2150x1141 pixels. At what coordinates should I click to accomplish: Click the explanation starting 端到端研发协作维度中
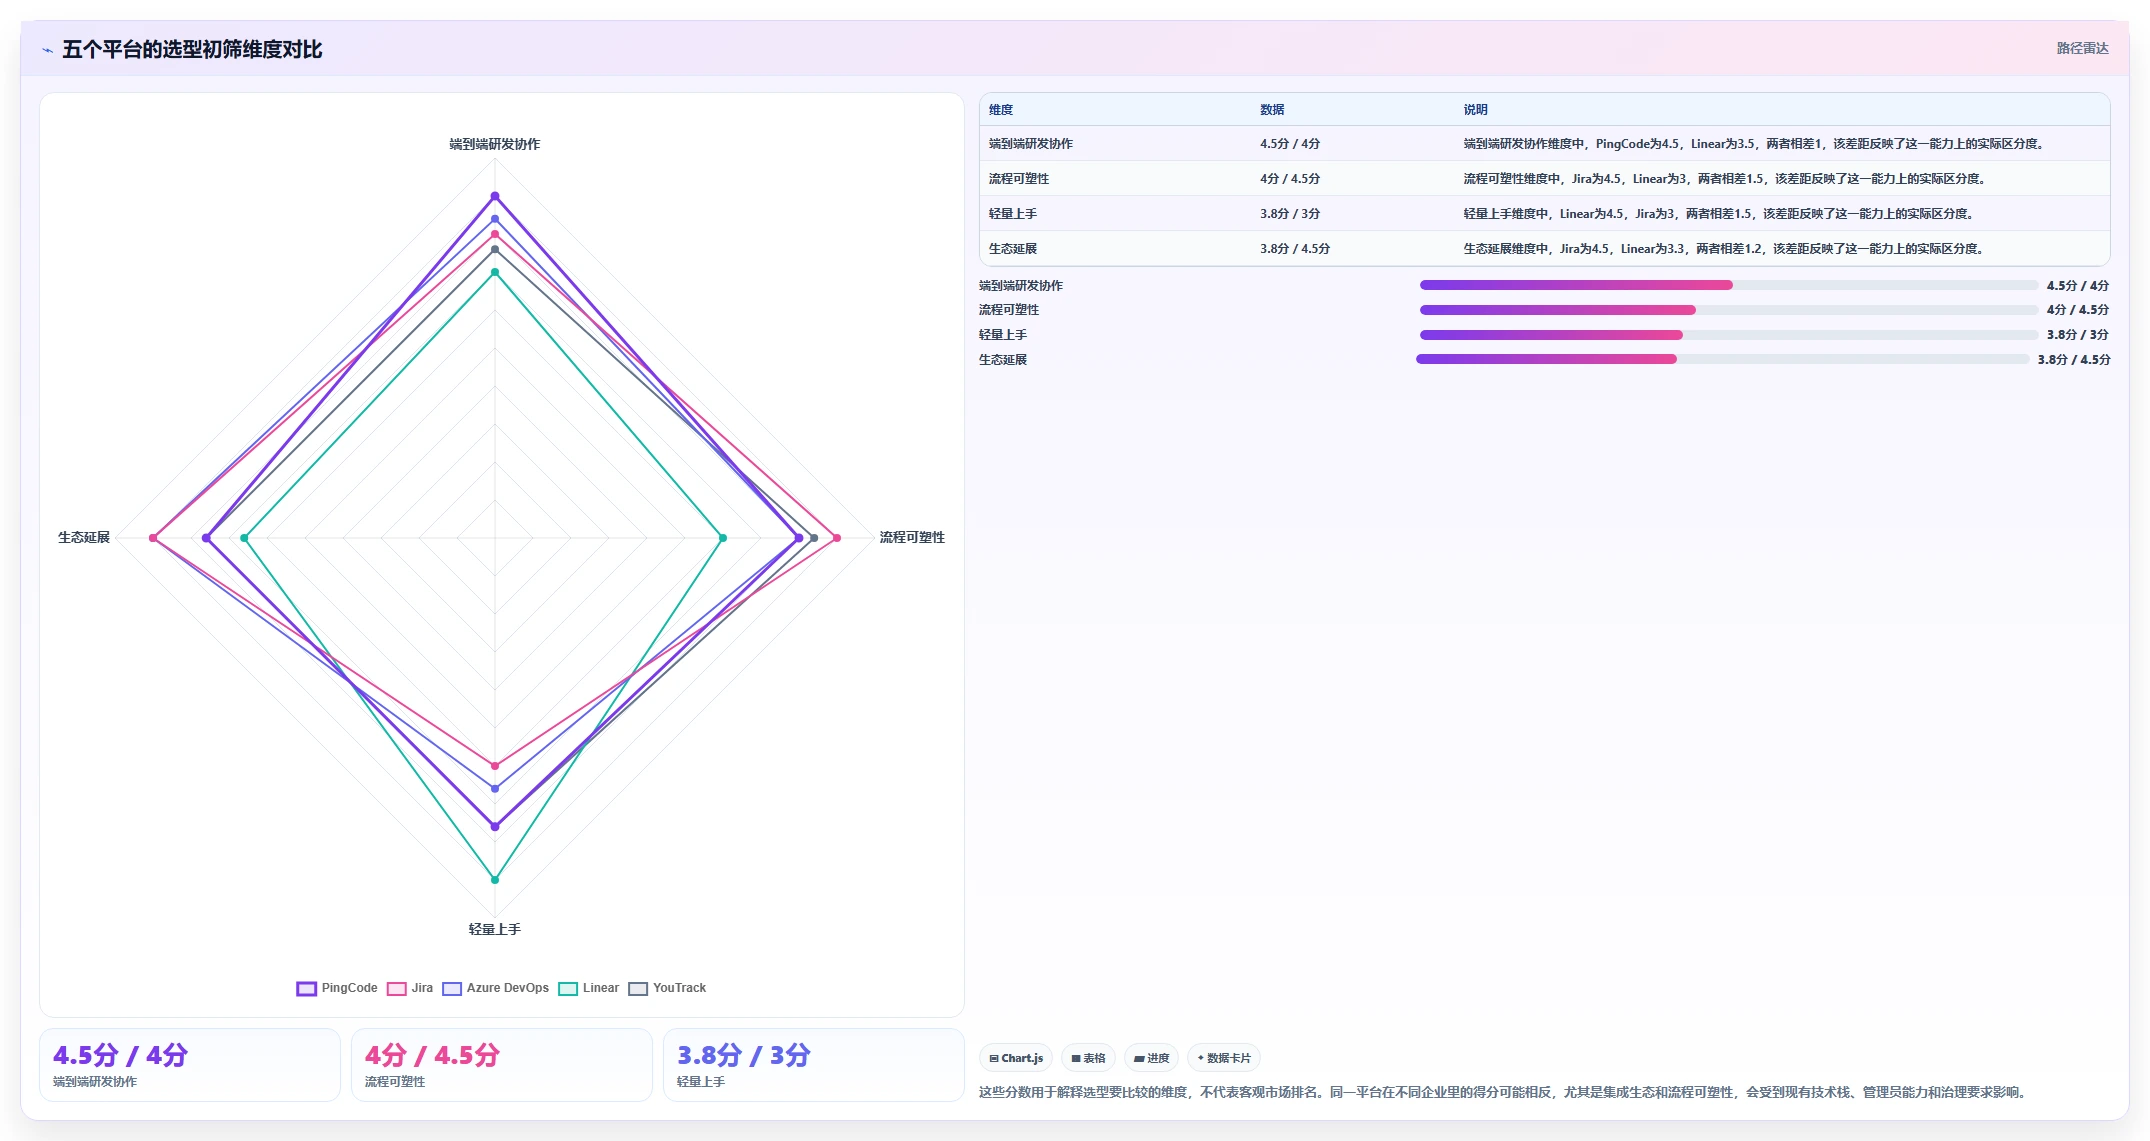[1755, 144]
